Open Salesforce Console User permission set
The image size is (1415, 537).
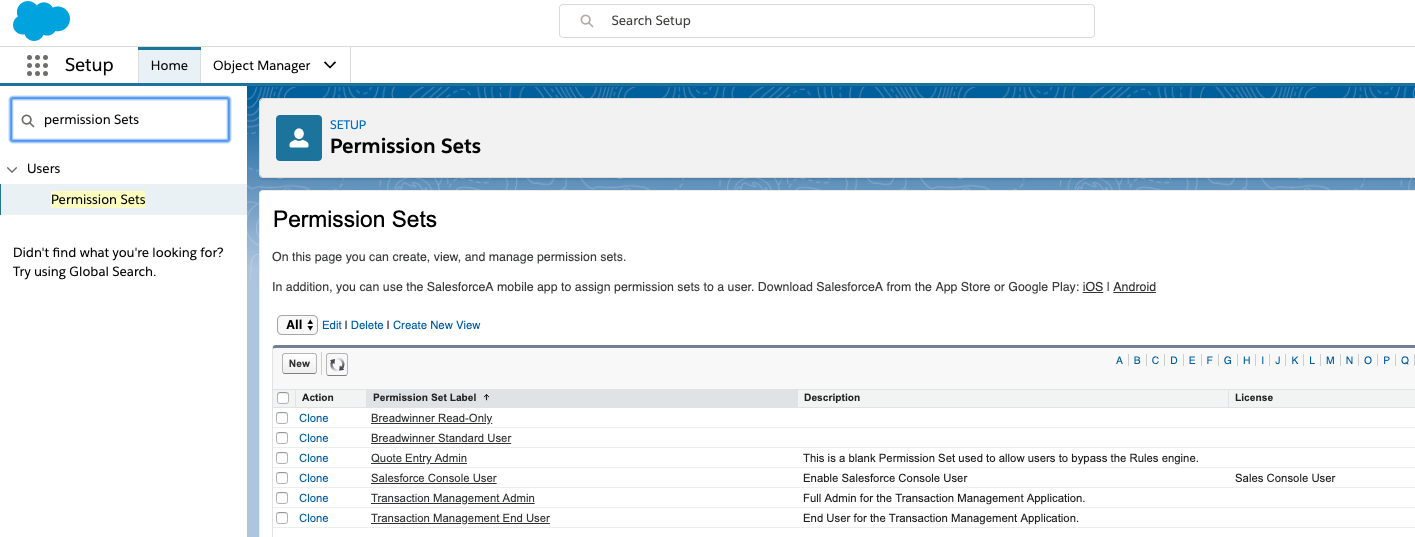[x=434, y=478]
